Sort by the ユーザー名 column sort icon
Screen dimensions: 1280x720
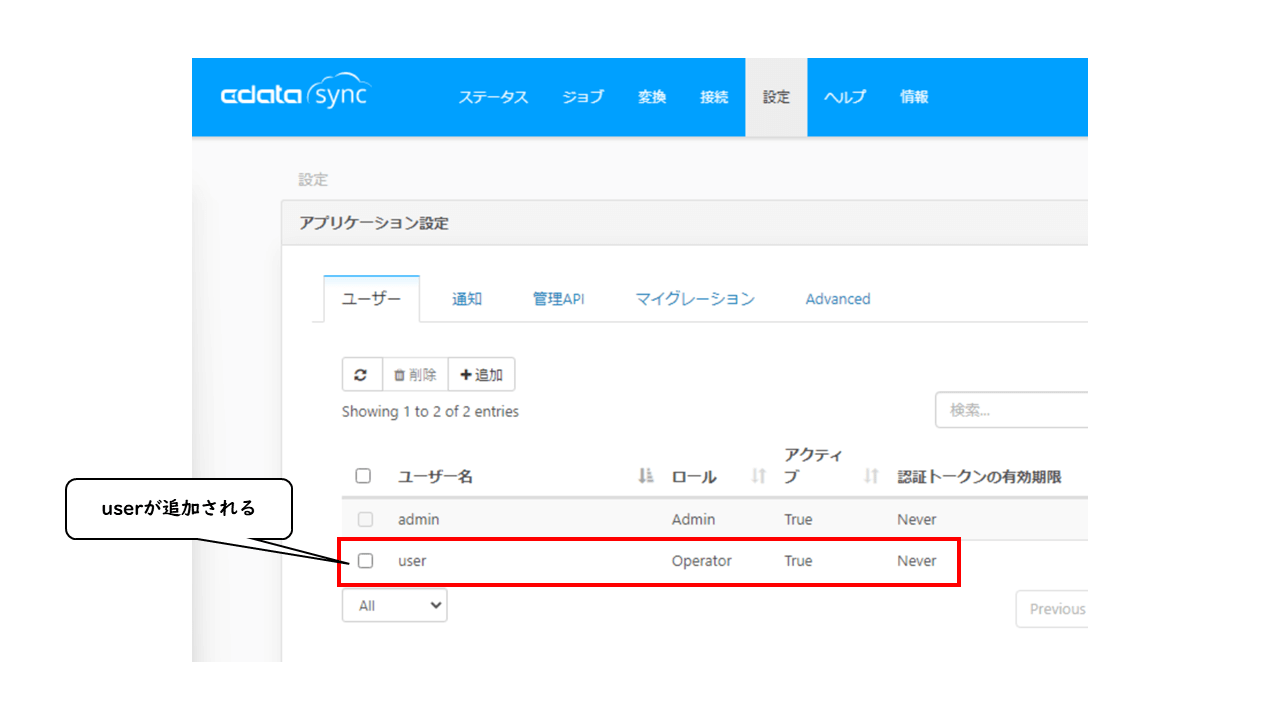[x=646, y=476]
